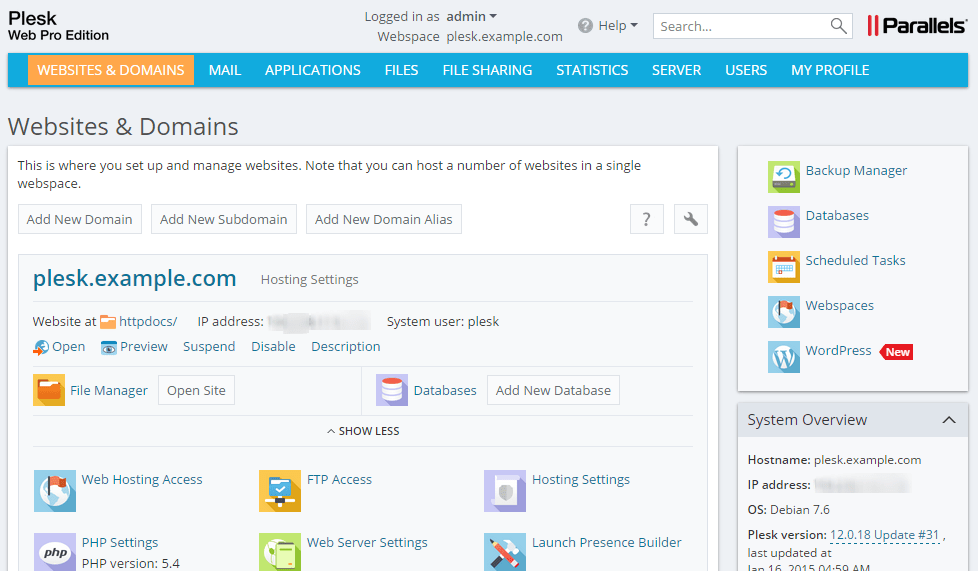Click the Scheduled Tasks text link
Viewport: 978px width, 571px height.
point(855,260)
